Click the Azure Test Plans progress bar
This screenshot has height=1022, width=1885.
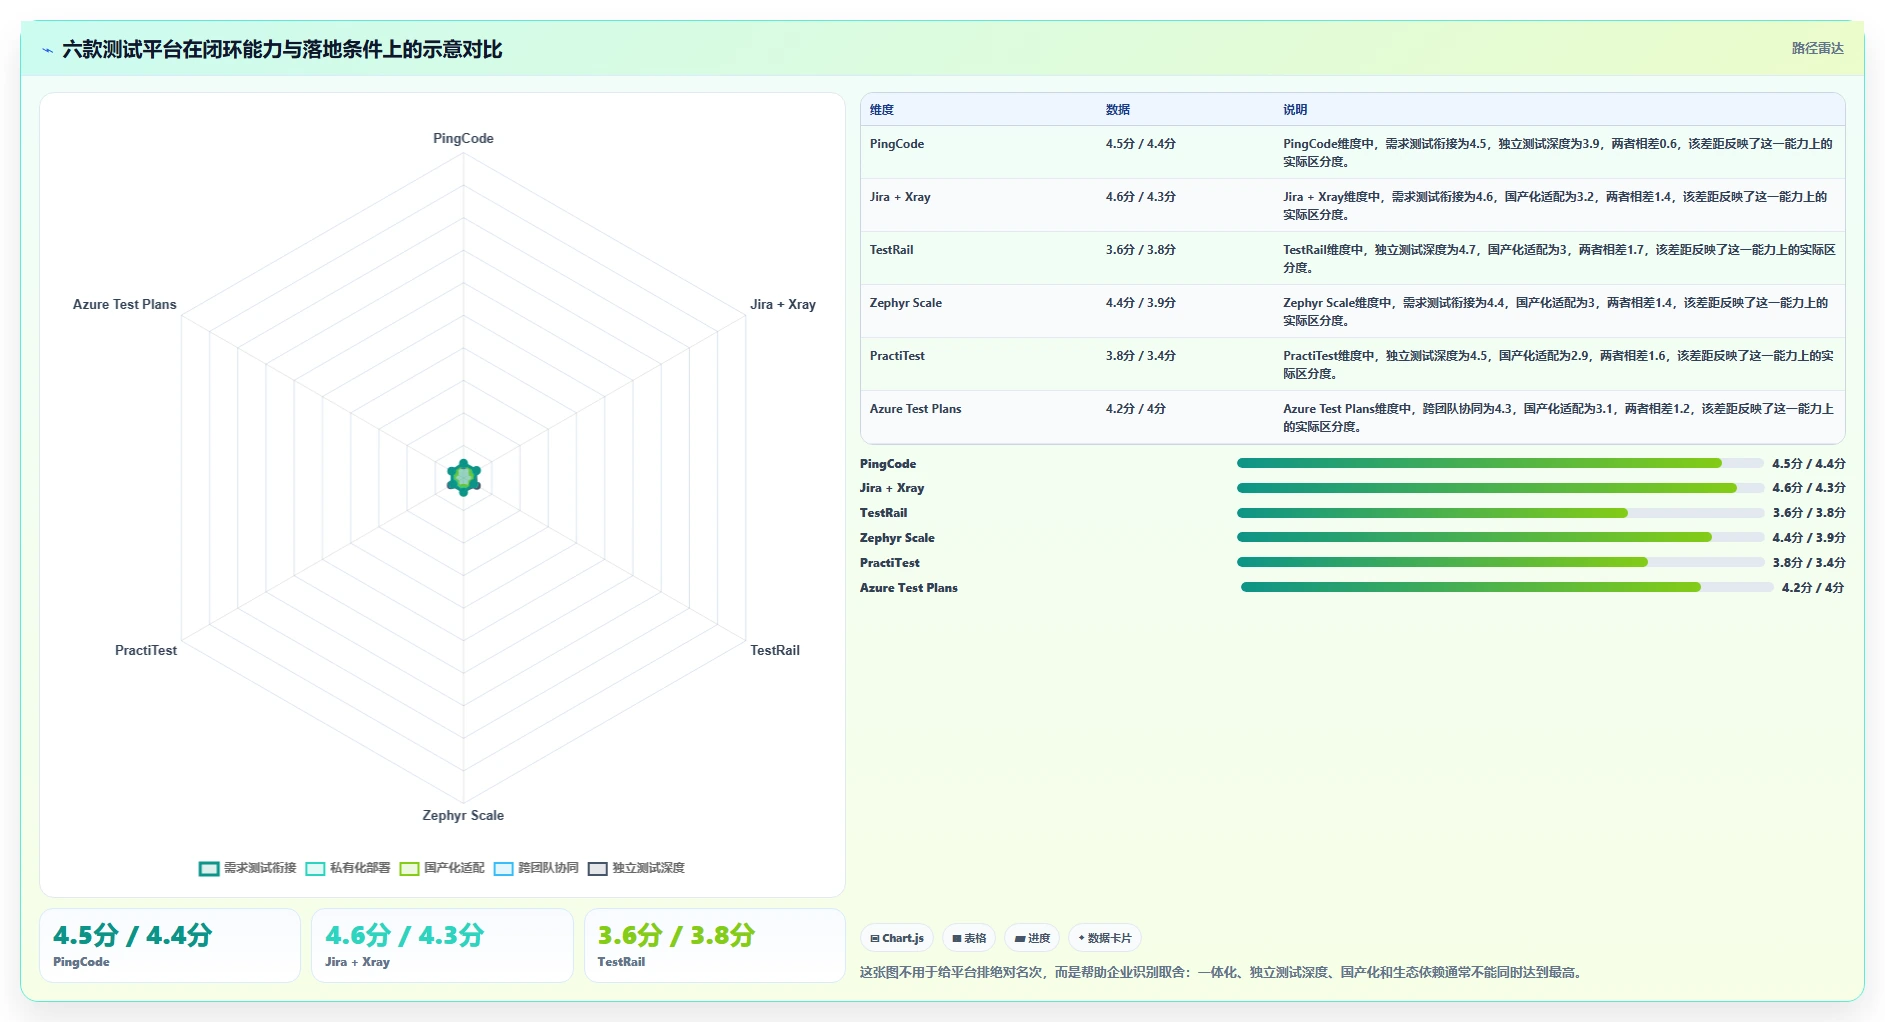point(1507,587)
